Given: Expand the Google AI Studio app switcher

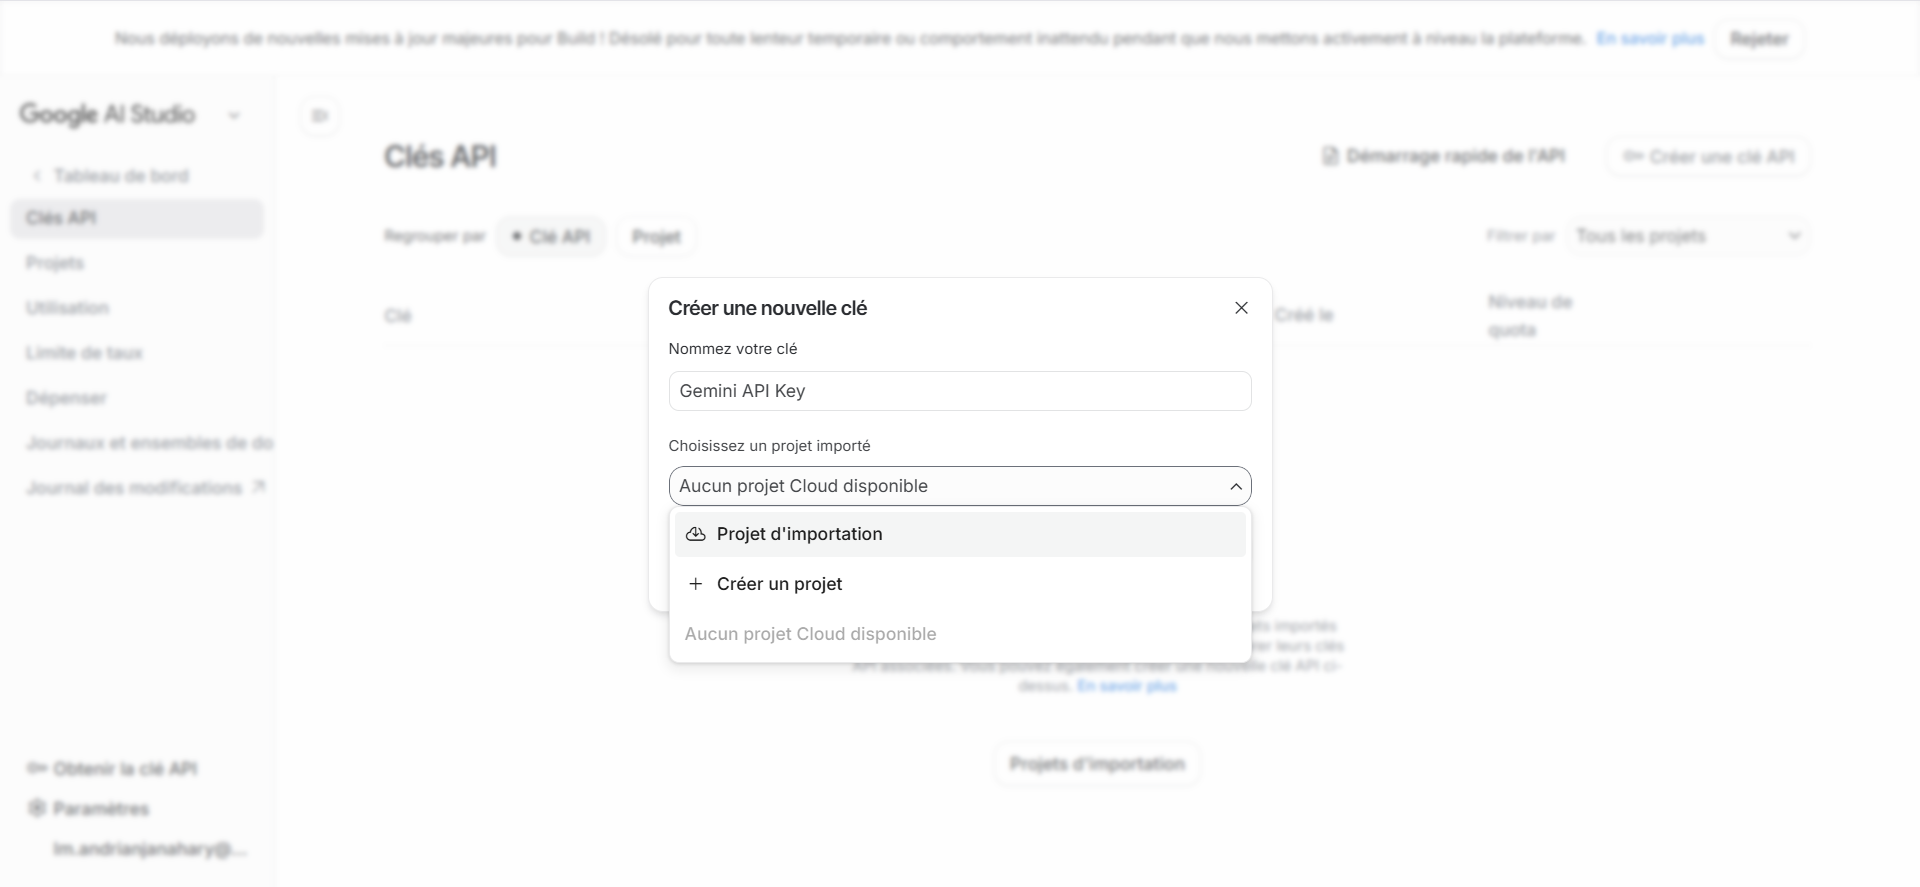Looking at the screenshot, I should click(234, 115).
